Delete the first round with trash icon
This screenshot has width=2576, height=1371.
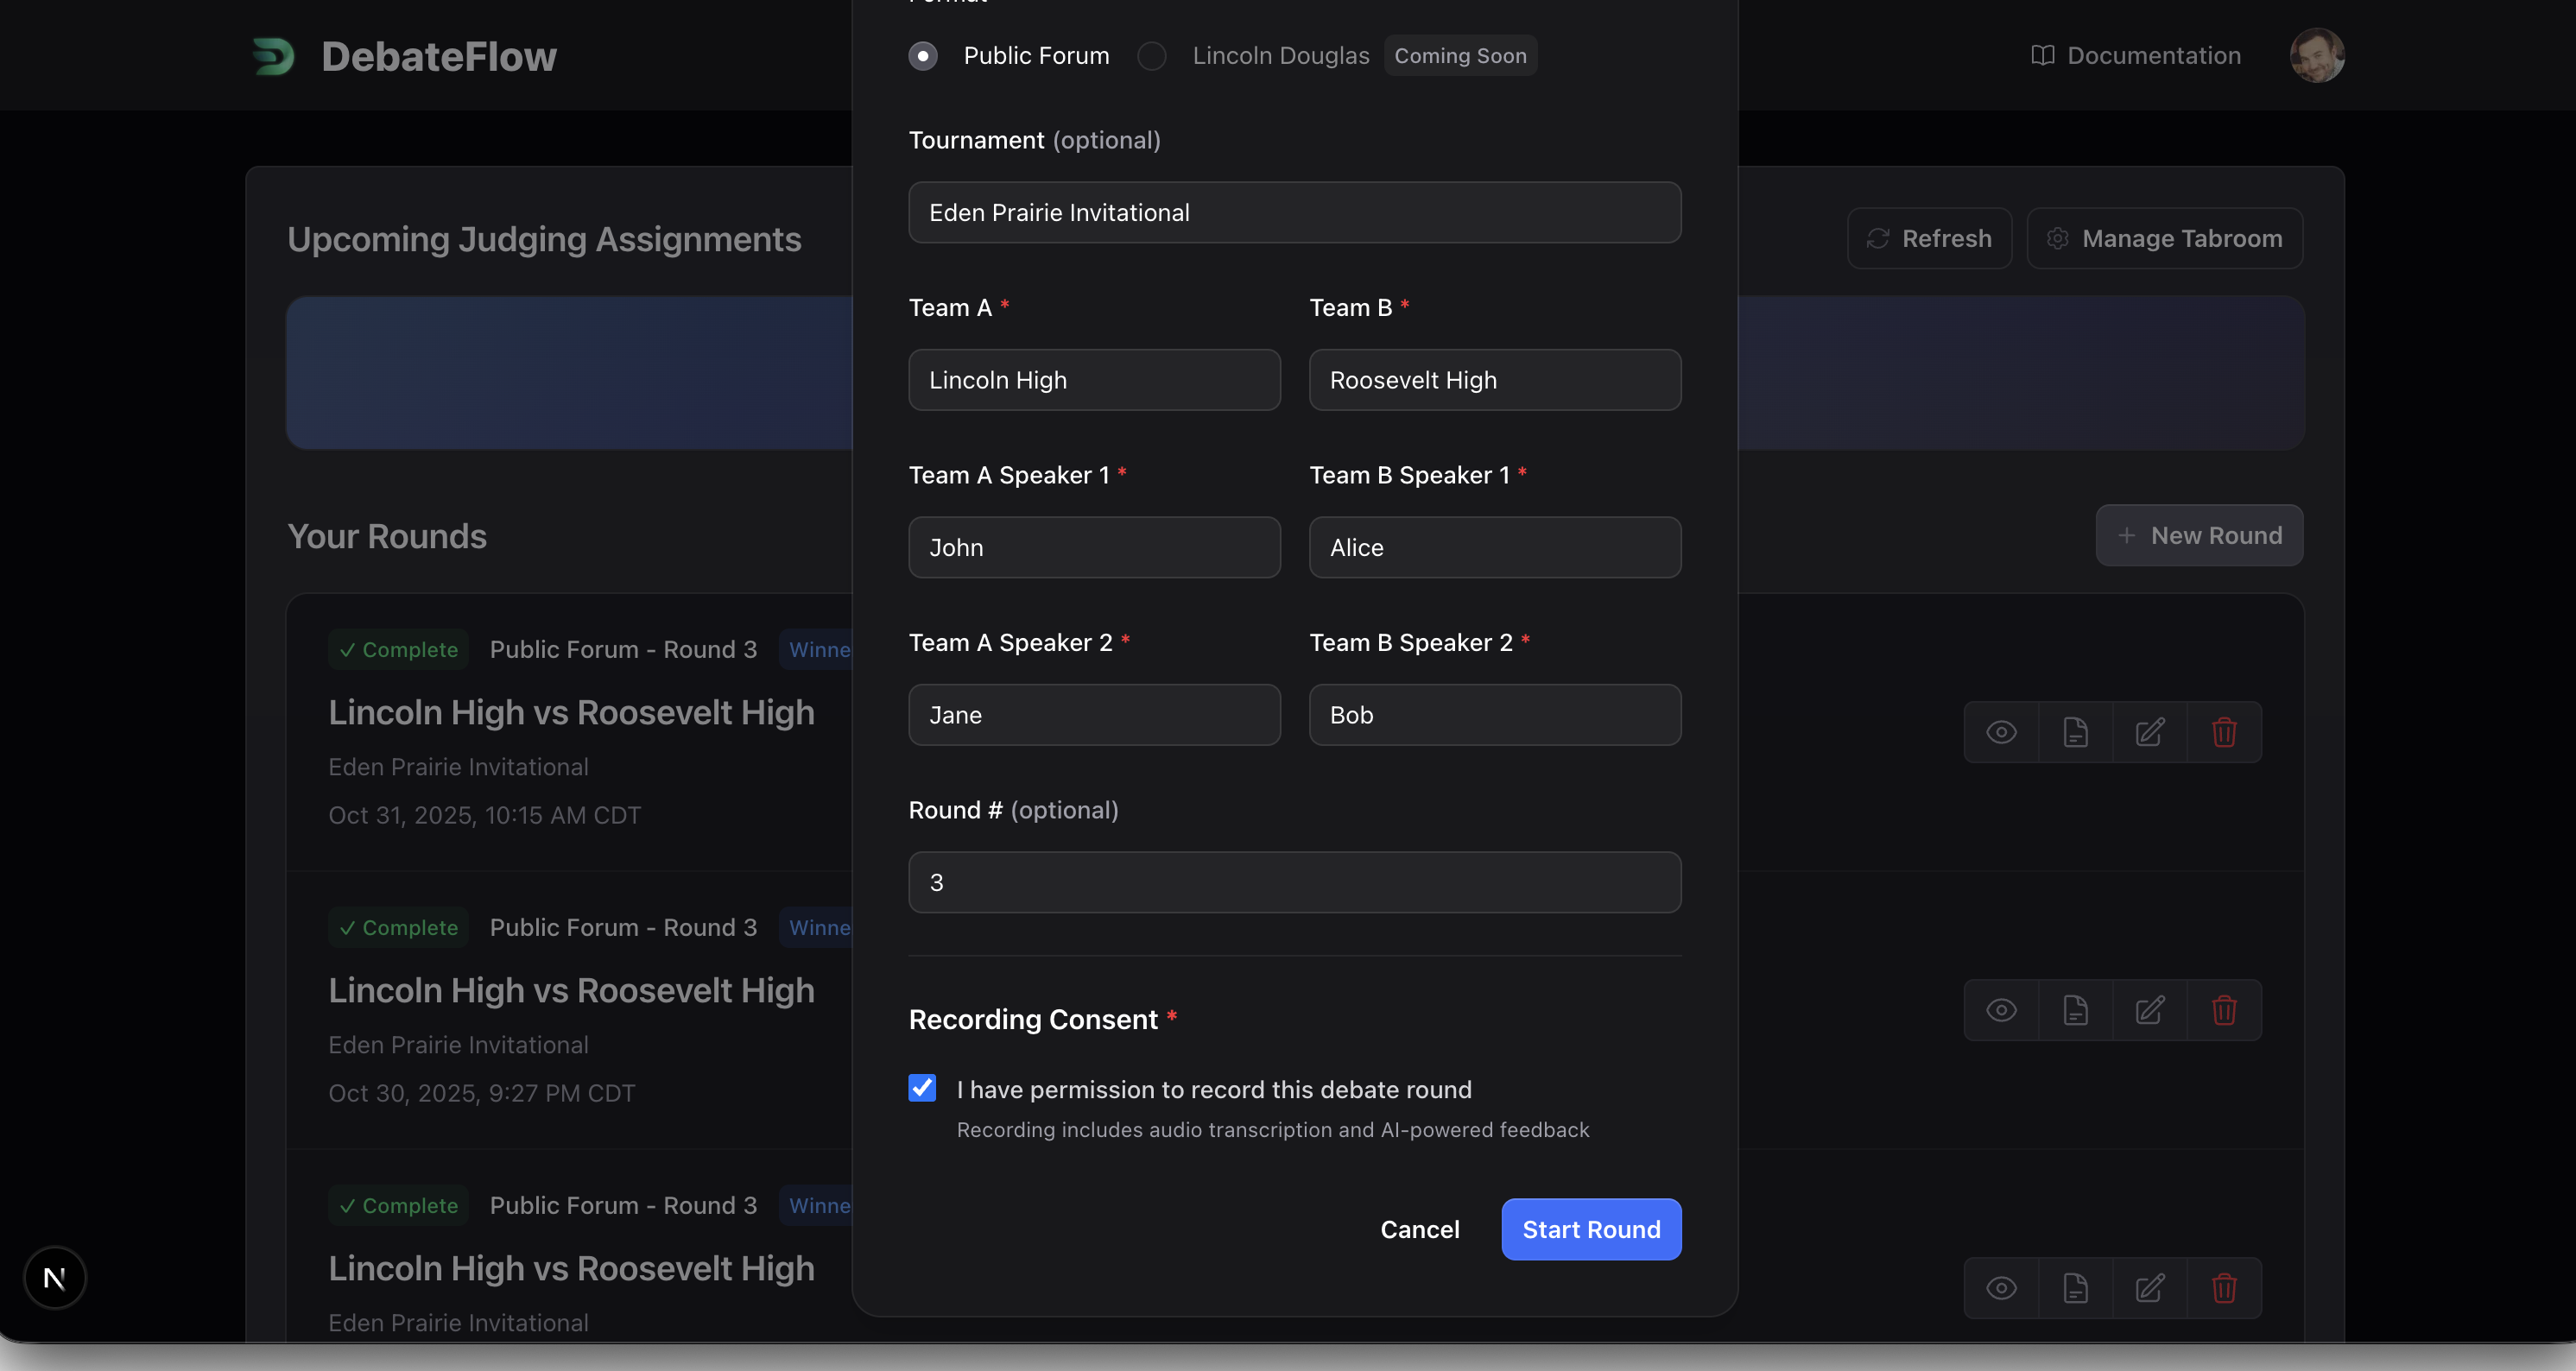[2224, 732]
